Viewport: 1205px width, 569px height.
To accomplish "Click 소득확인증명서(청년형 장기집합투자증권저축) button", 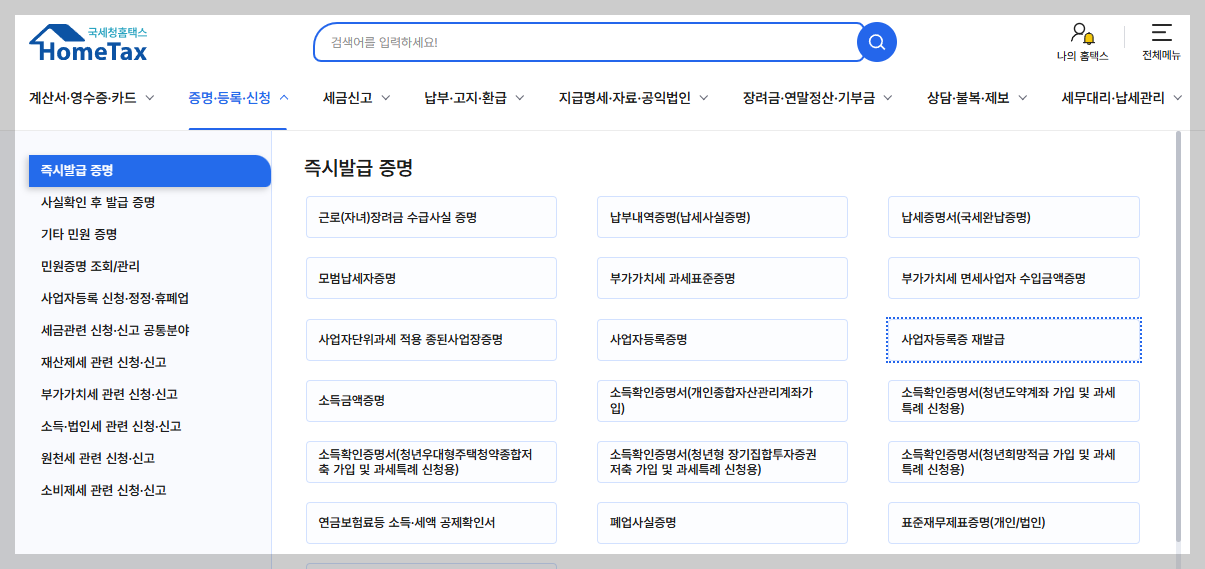I will pyautogui.click(x=722, y=462).
